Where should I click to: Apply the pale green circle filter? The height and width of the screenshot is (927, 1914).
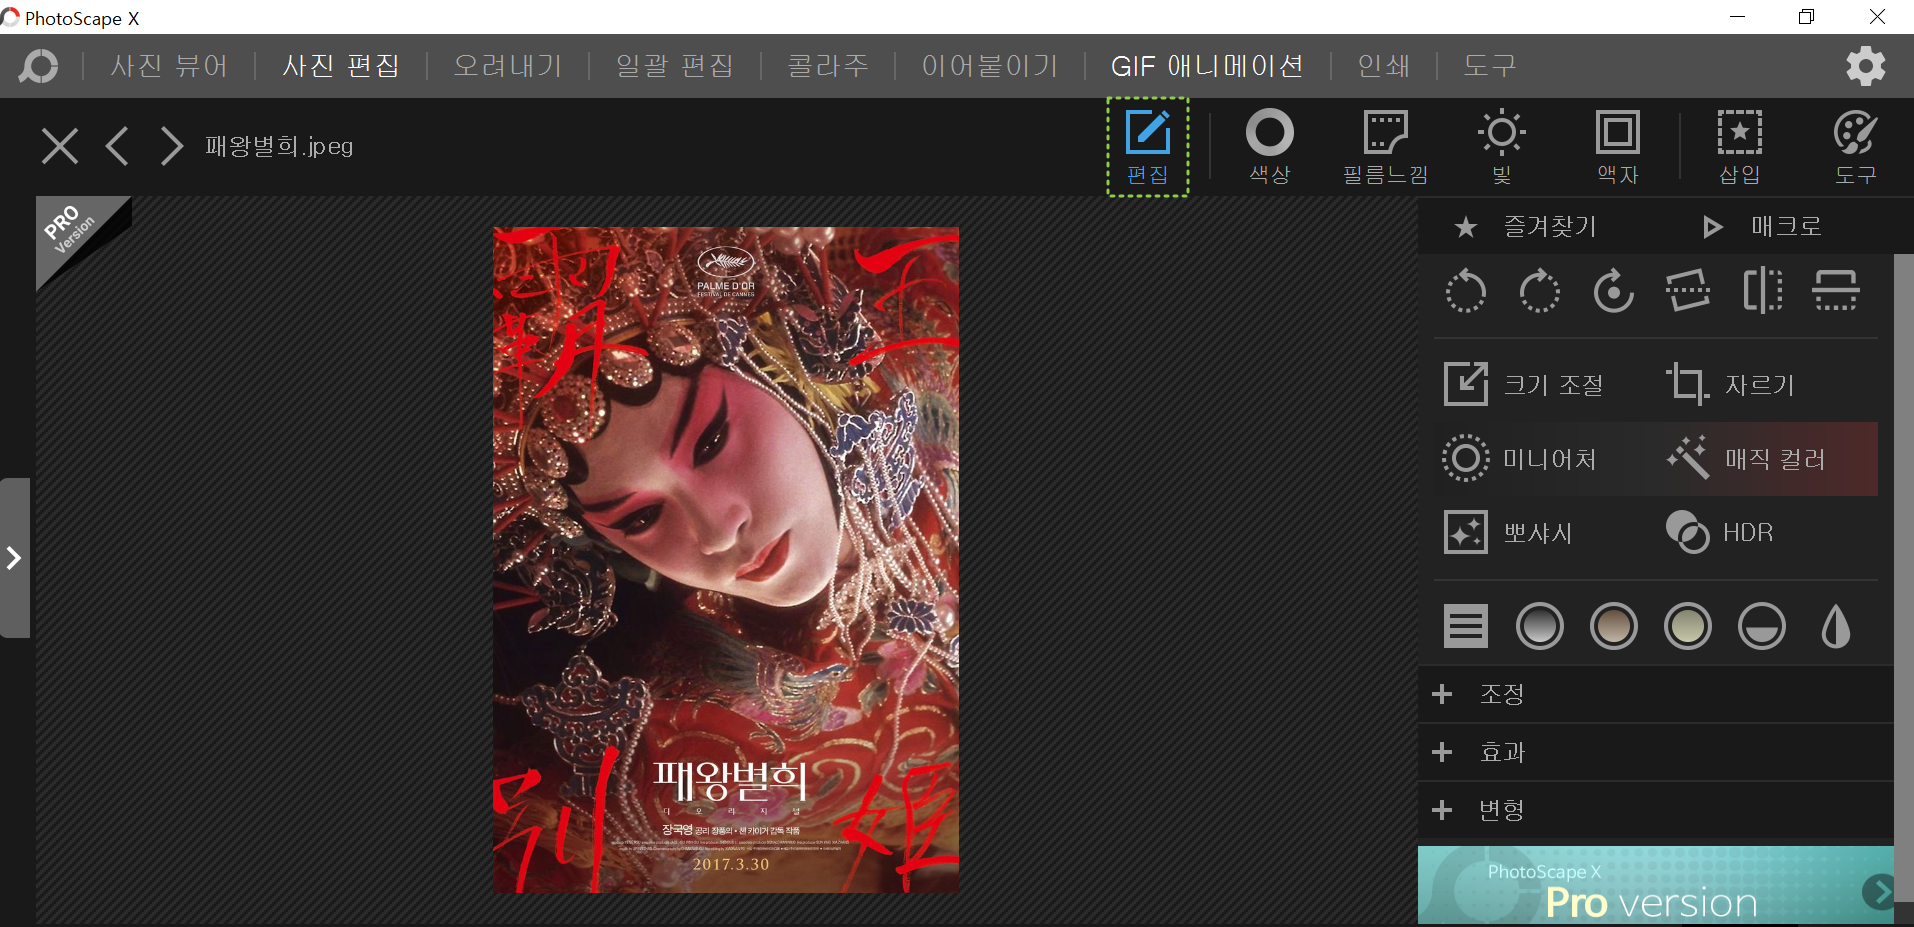click(x=1688, y=627)
